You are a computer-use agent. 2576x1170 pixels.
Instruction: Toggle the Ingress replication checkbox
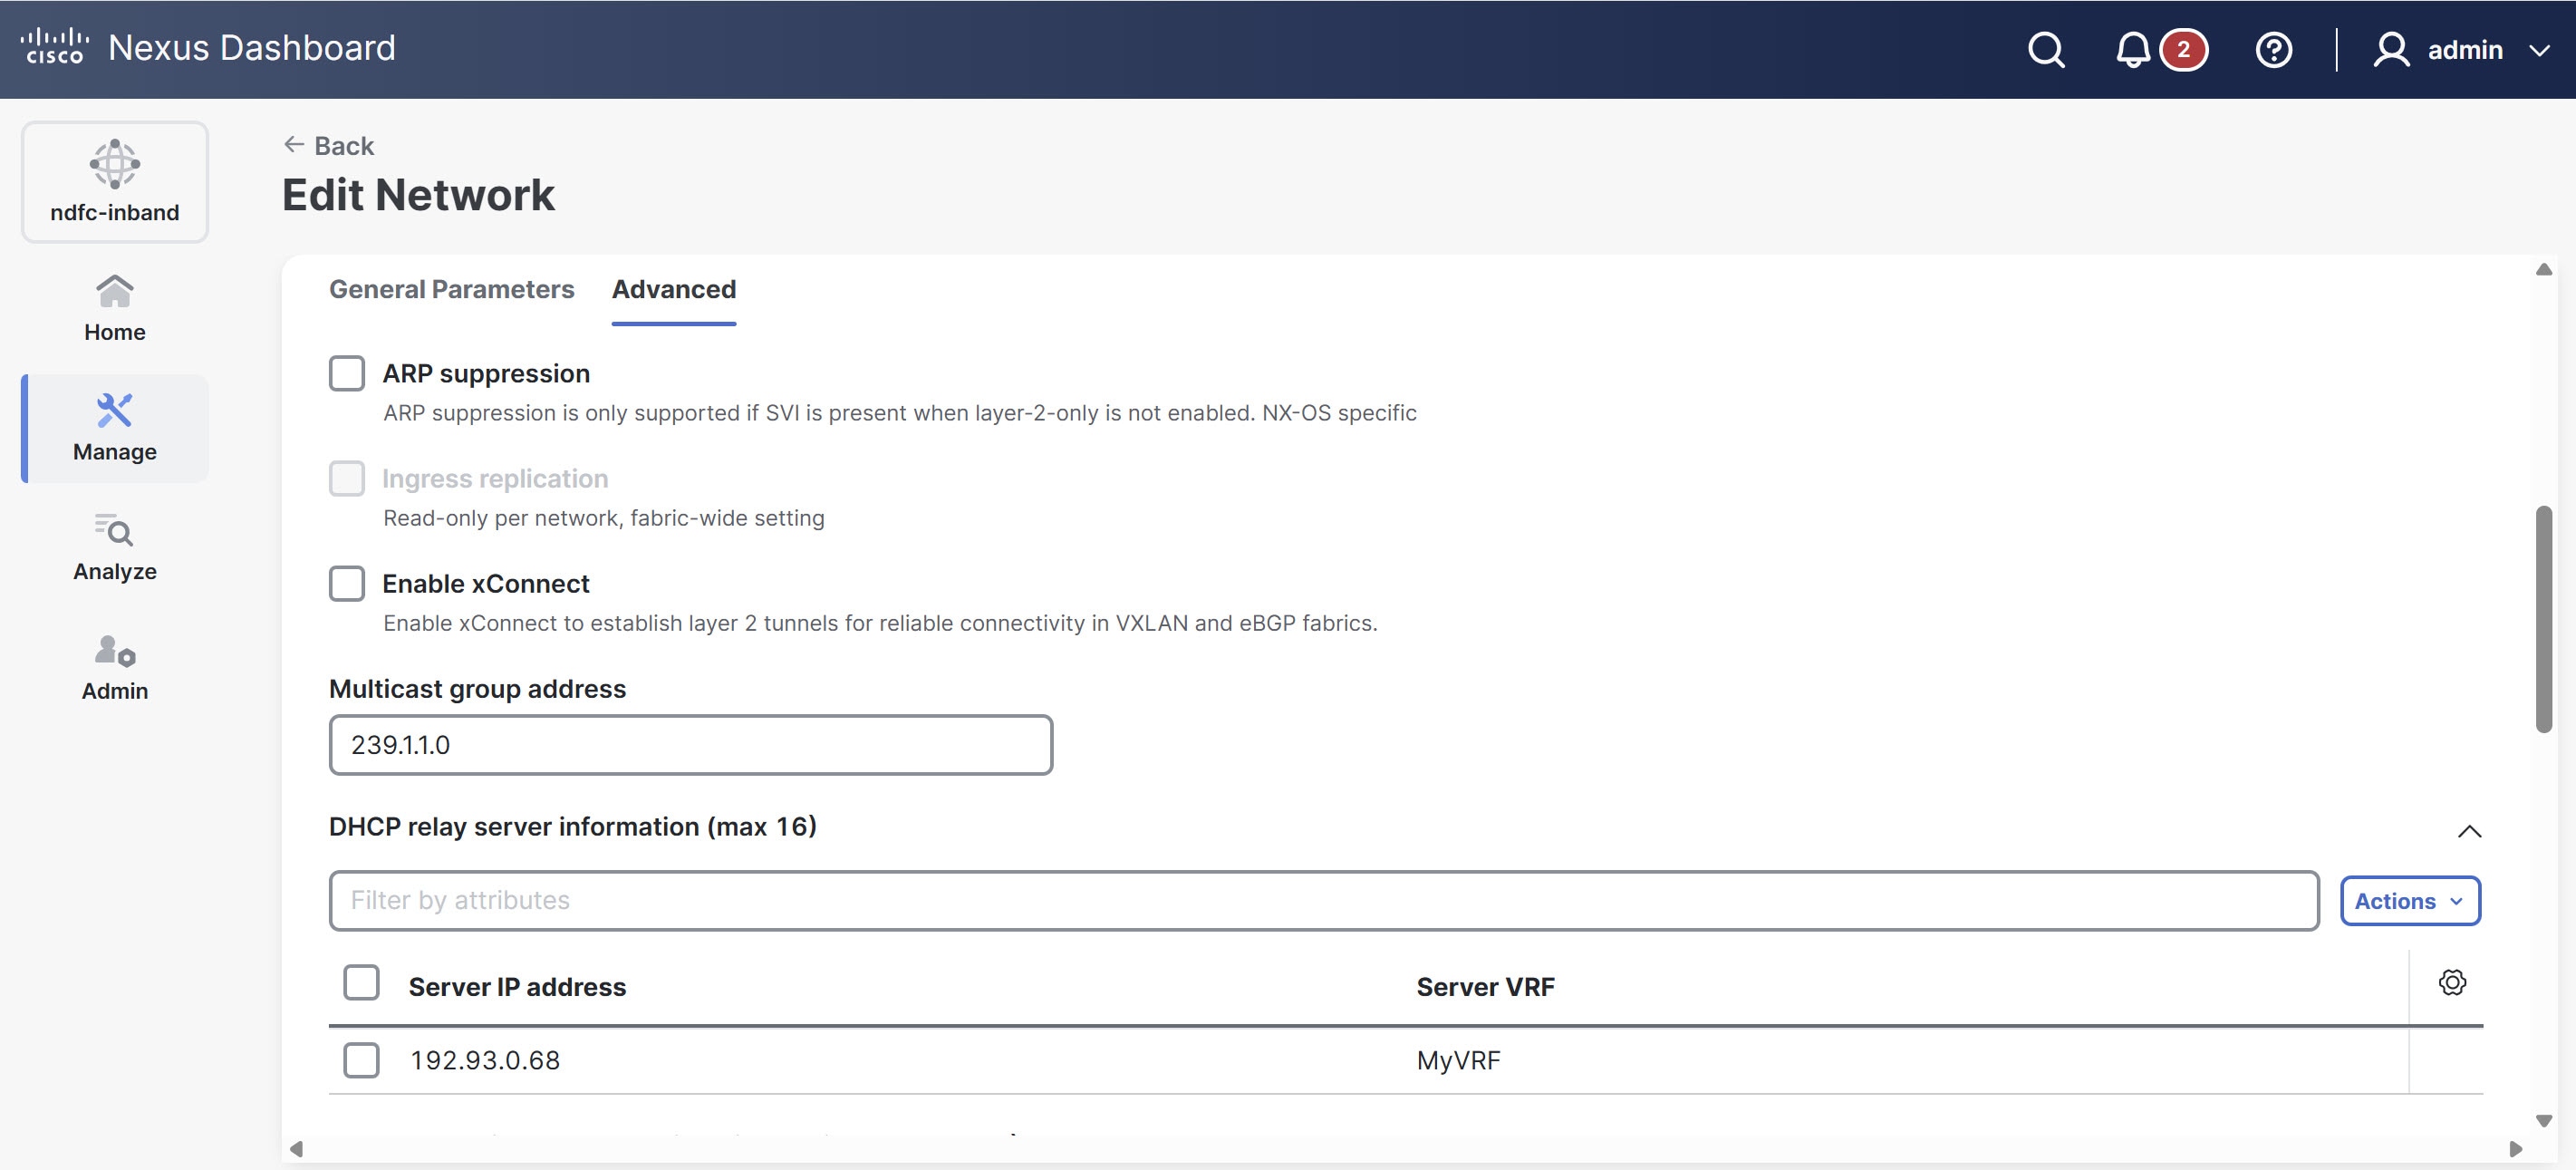[x=347, y=478]
